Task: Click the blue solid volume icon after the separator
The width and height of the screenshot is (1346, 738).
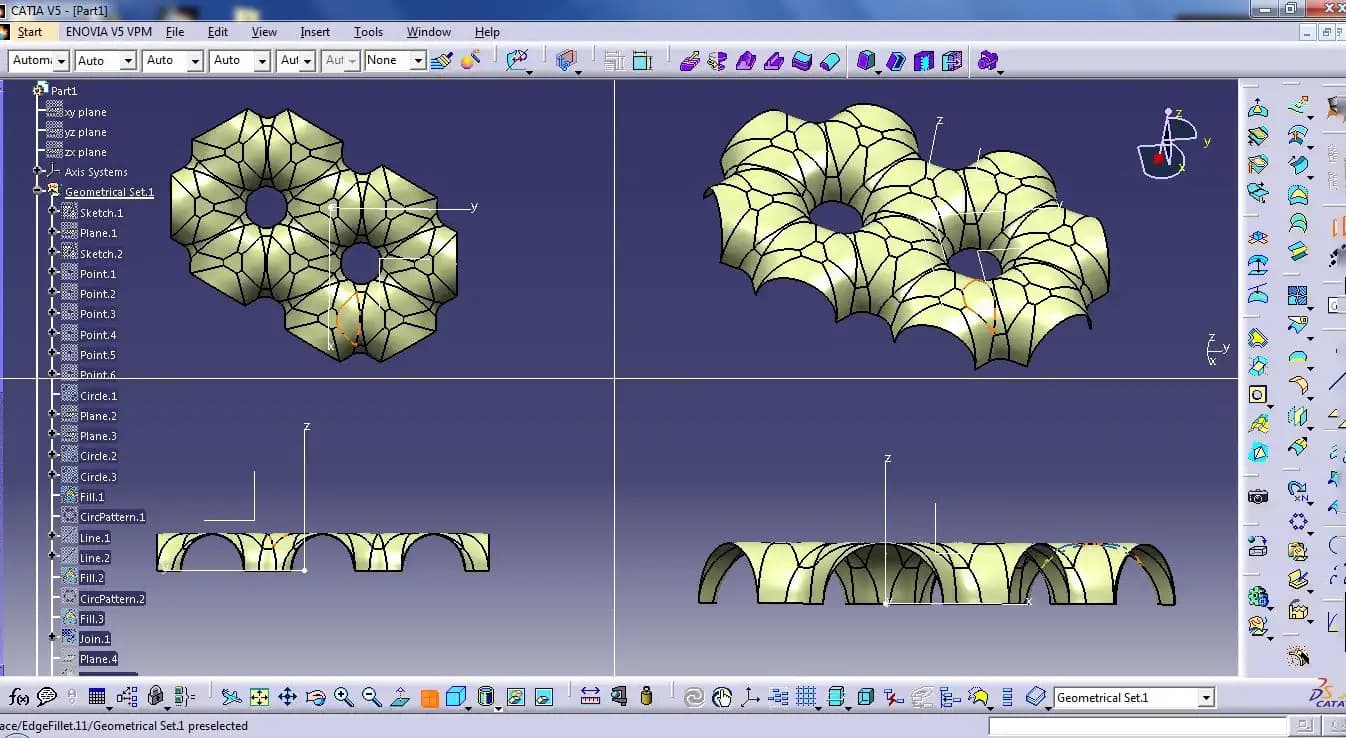Action: (866, 61)
